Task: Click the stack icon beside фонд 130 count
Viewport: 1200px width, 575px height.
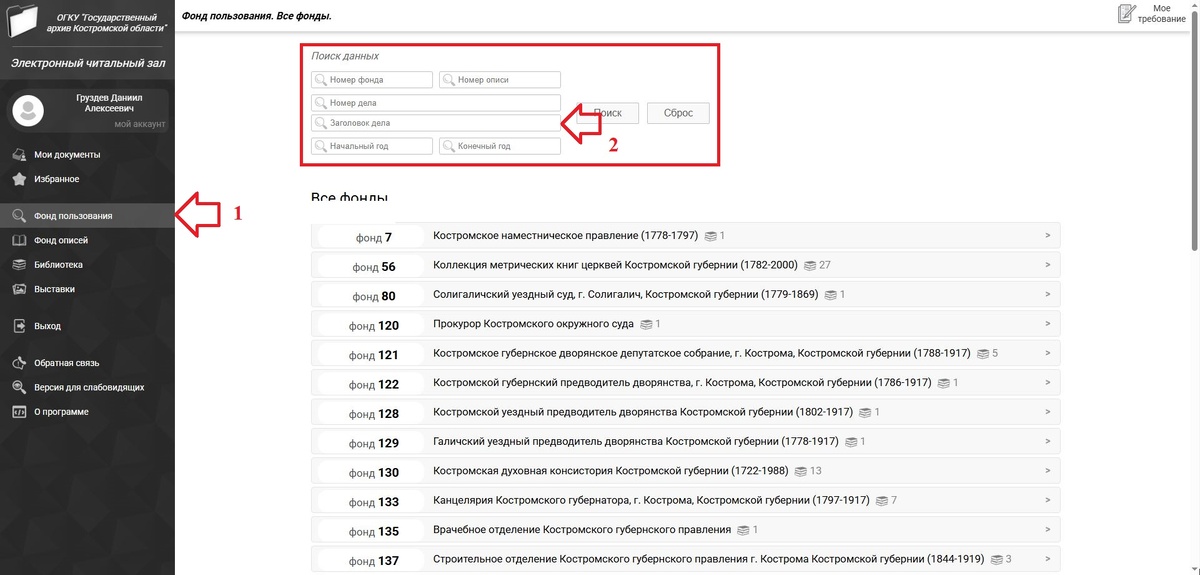Action: 801,472
